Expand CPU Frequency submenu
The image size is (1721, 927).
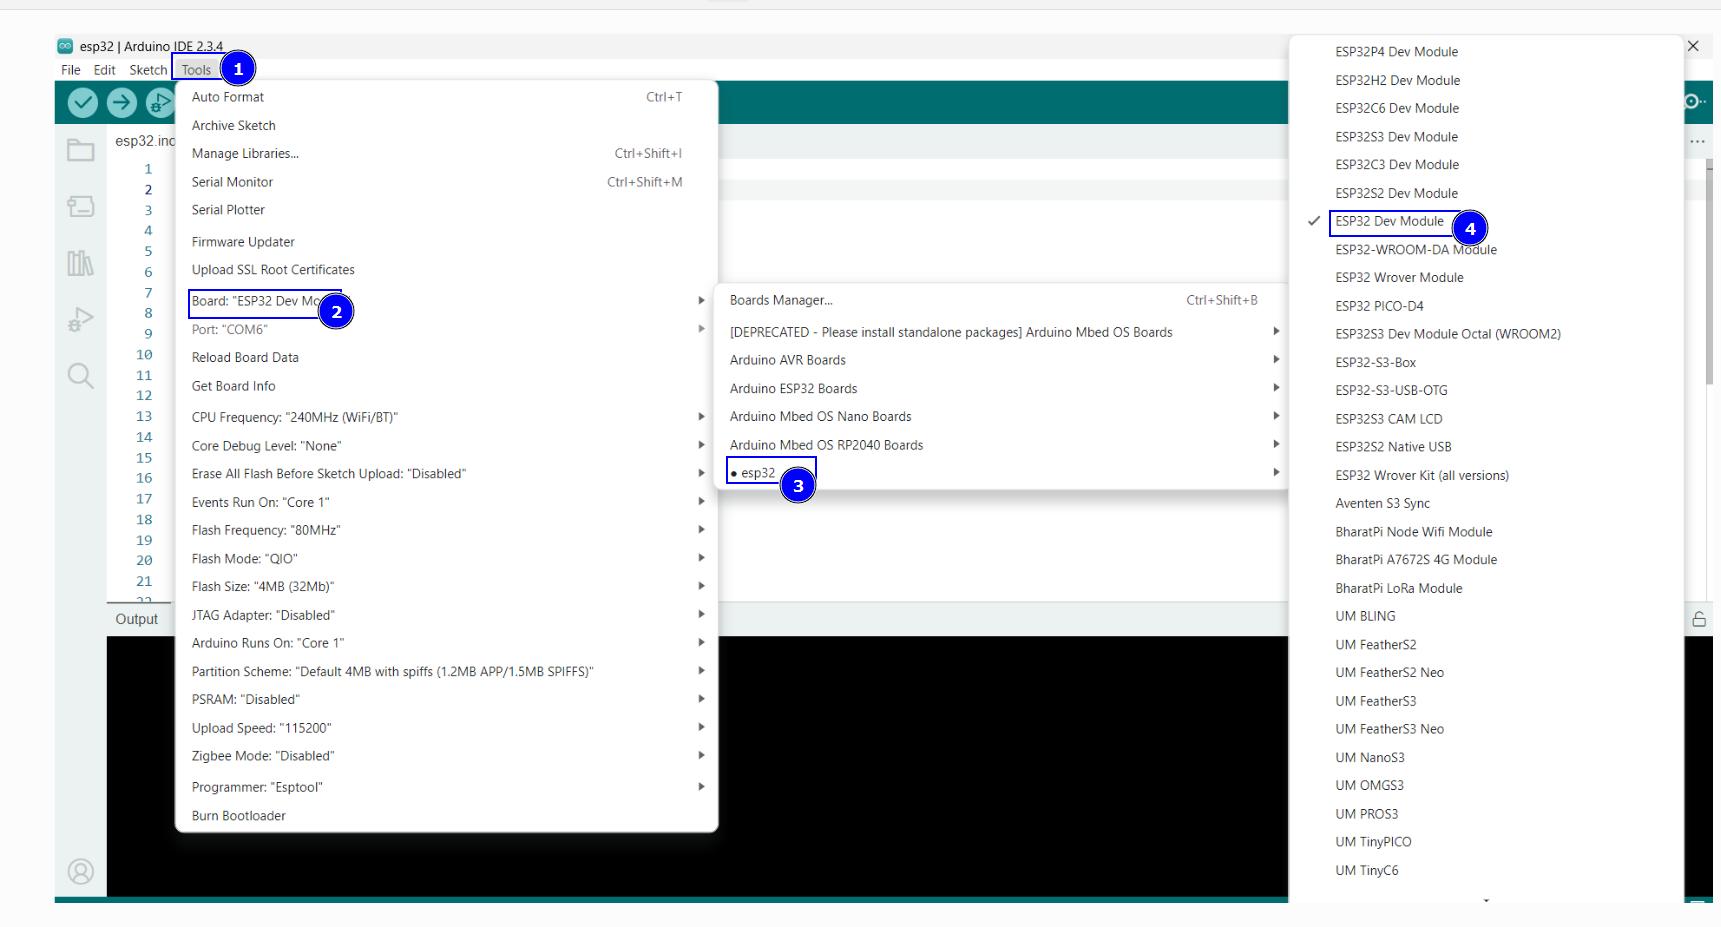click(x=446, y=417)
